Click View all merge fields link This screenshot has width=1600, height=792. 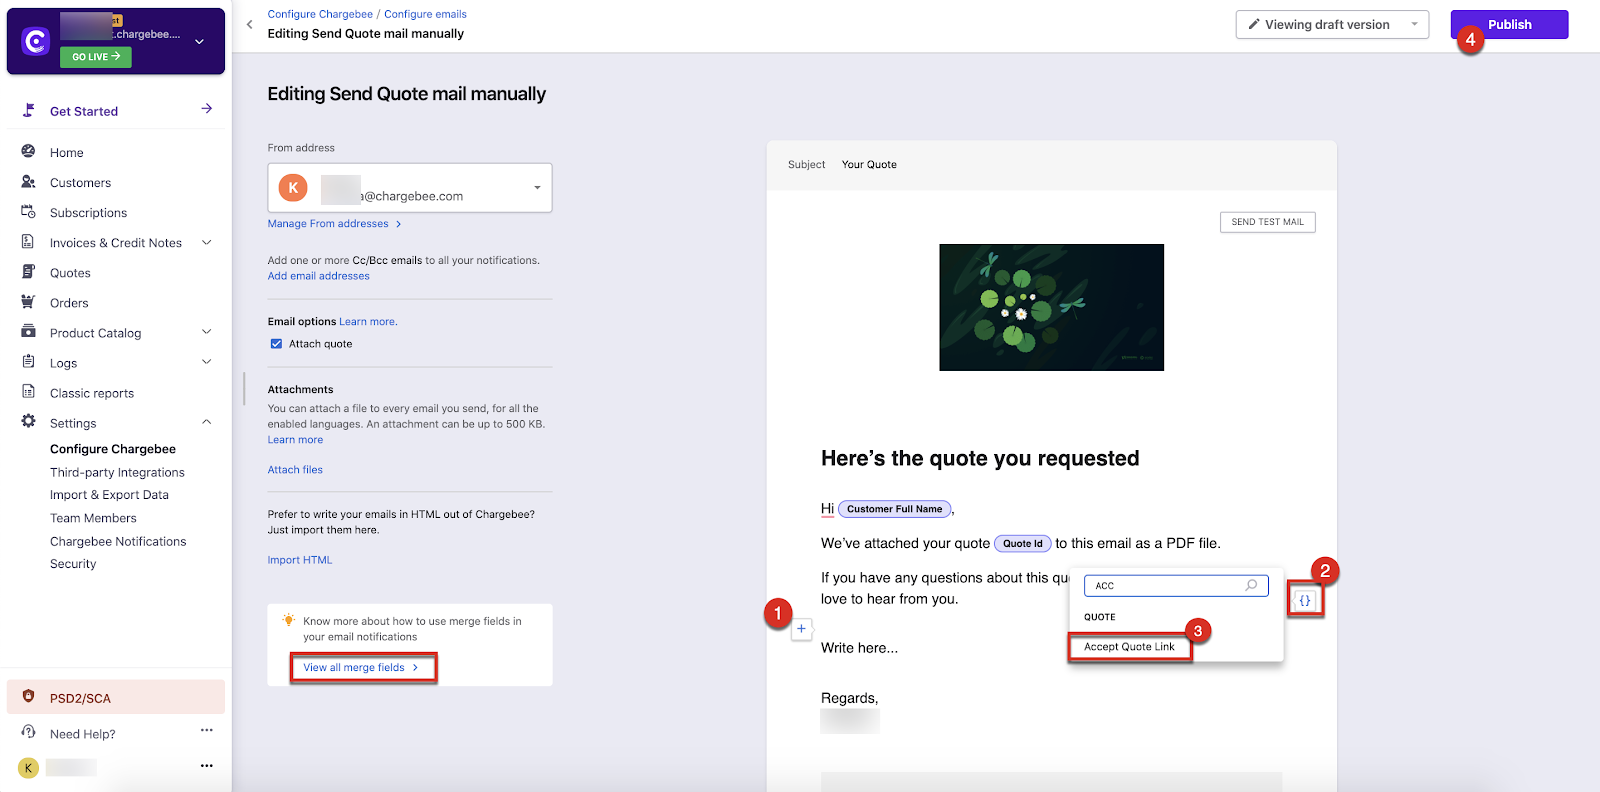[362, 667]
